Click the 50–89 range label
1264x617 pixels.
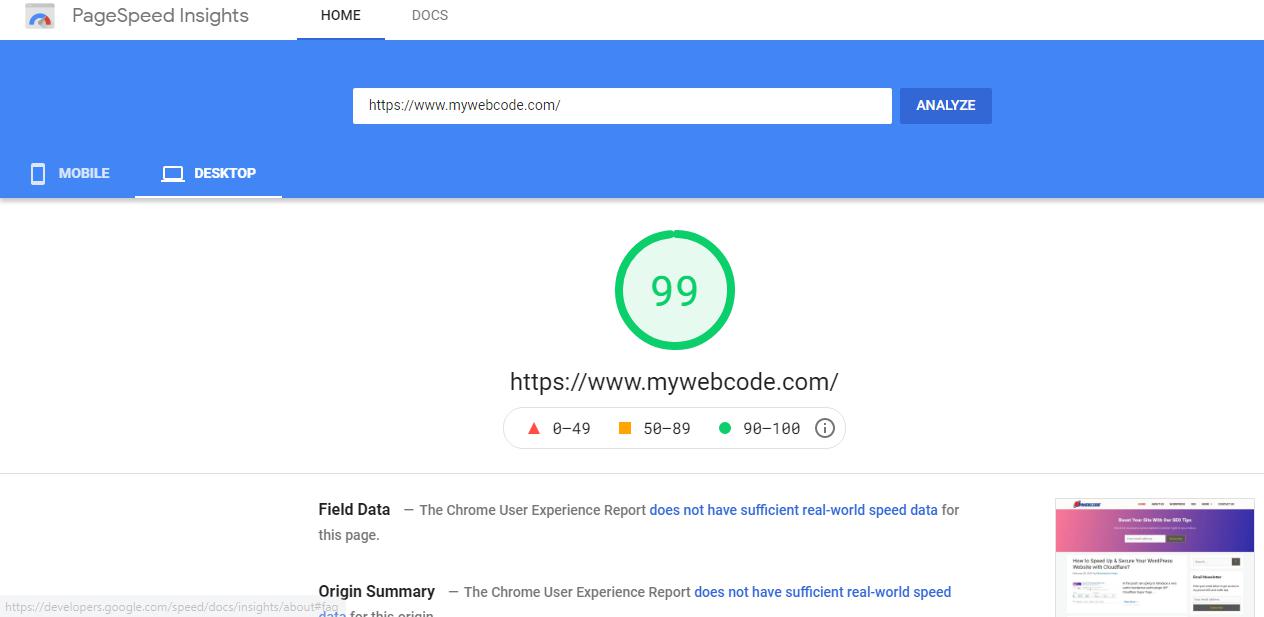coord(667,429)
